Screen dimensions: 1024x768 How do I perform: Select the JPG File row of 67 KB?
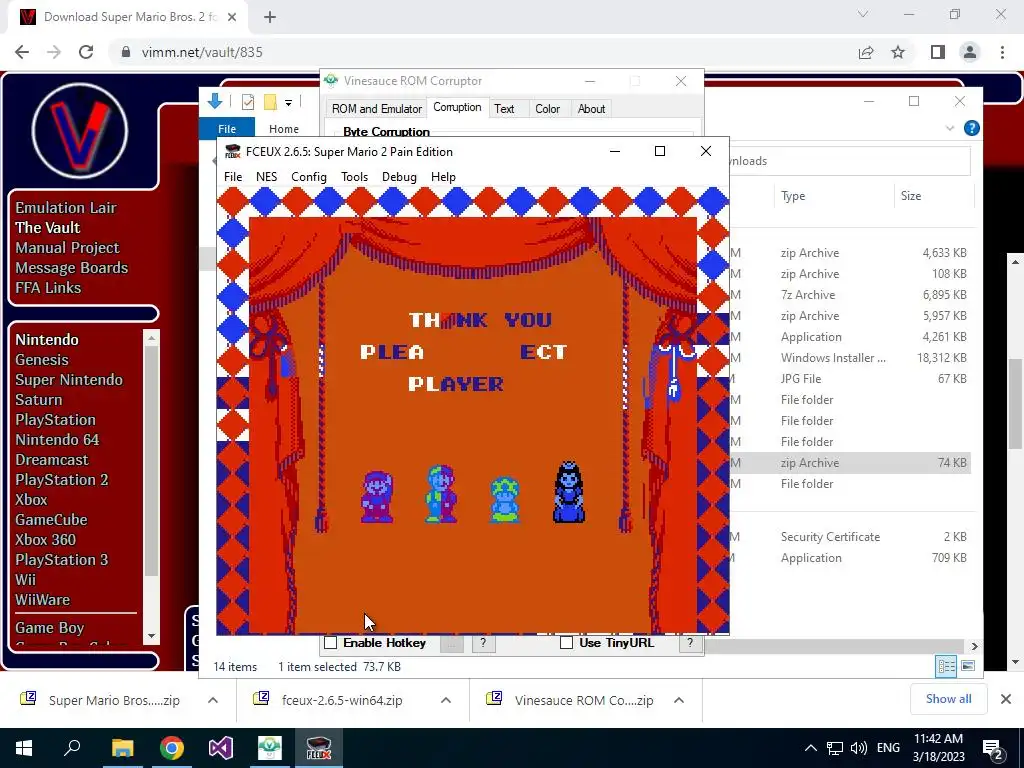pyautogui.click(x=849, y=379)
